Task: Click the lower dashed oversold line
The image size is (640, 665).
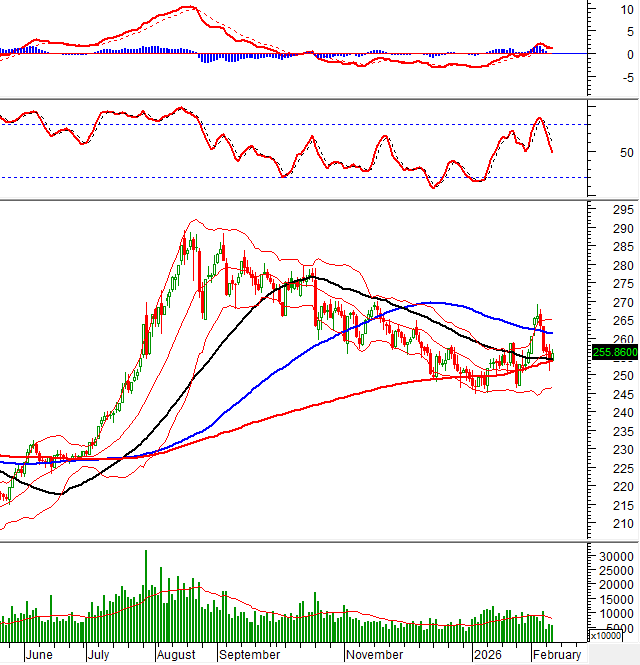Action: [300, 178]
